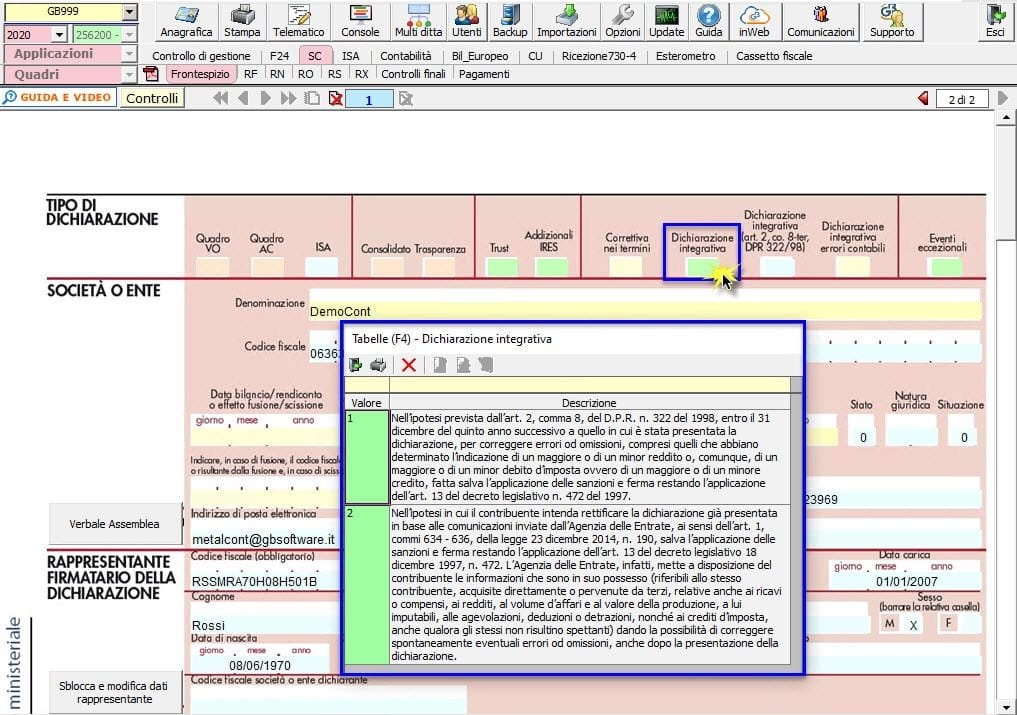Click the Esci exit icon
This screenshot has height=715, width=1017.
995,21
